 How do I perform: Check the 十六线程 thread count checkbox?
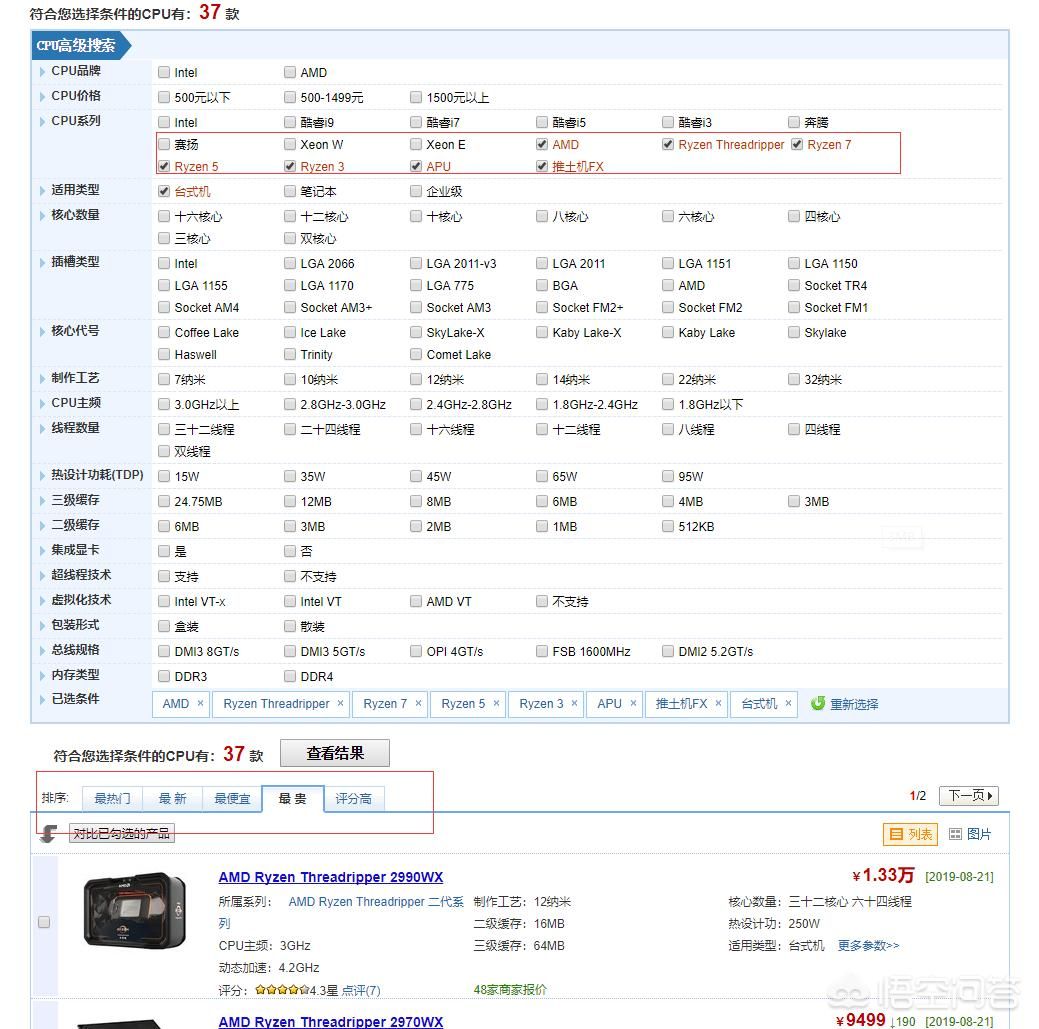(x=415, y=429)
